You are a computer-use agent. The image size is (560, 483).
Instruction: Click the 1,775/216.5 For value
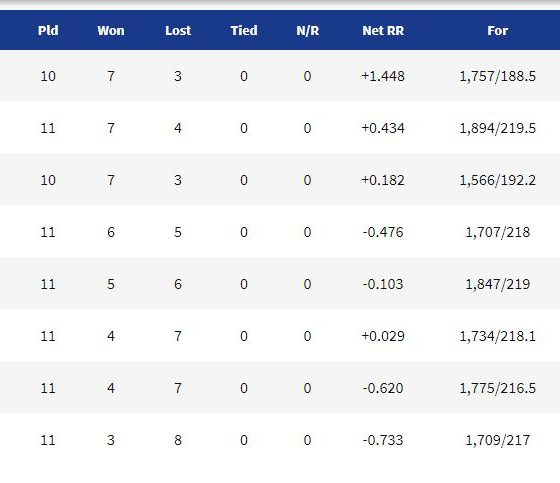498,388
